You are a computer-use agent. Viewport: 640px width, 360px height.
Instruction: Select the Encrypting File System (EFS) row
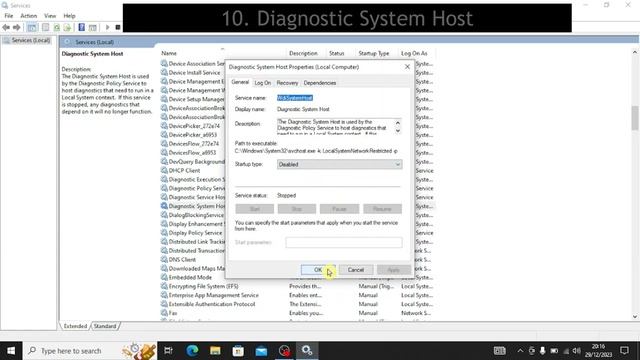click(x=297, y=286)
